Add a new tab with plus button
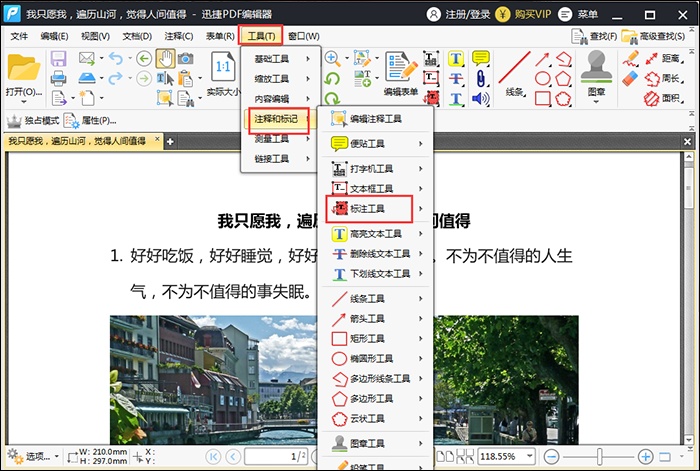This screenshot has width=700, height=471. pos(170,142)
